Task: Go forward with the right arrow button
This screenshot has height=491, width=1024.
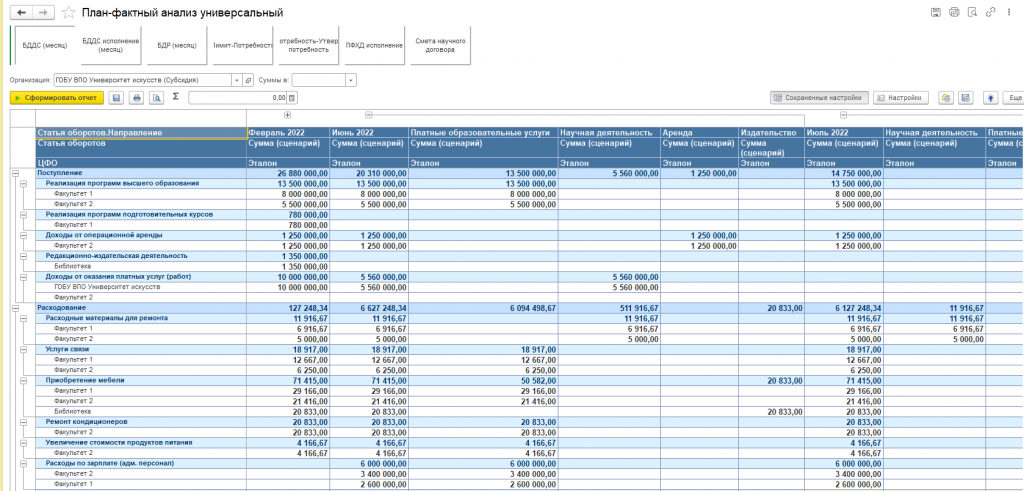Action: [44, 12]
